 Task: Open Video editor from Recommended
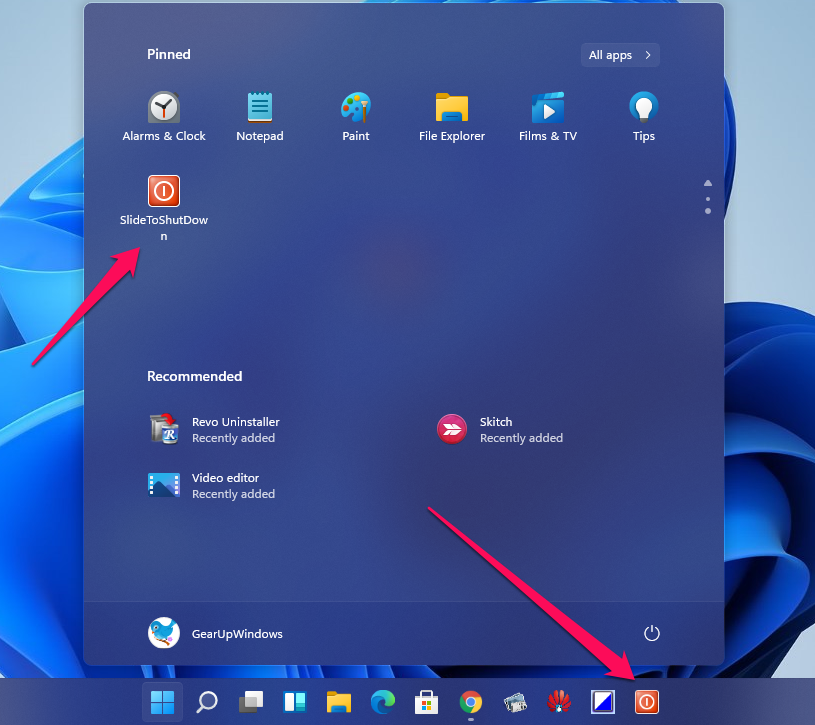(211, 485)
